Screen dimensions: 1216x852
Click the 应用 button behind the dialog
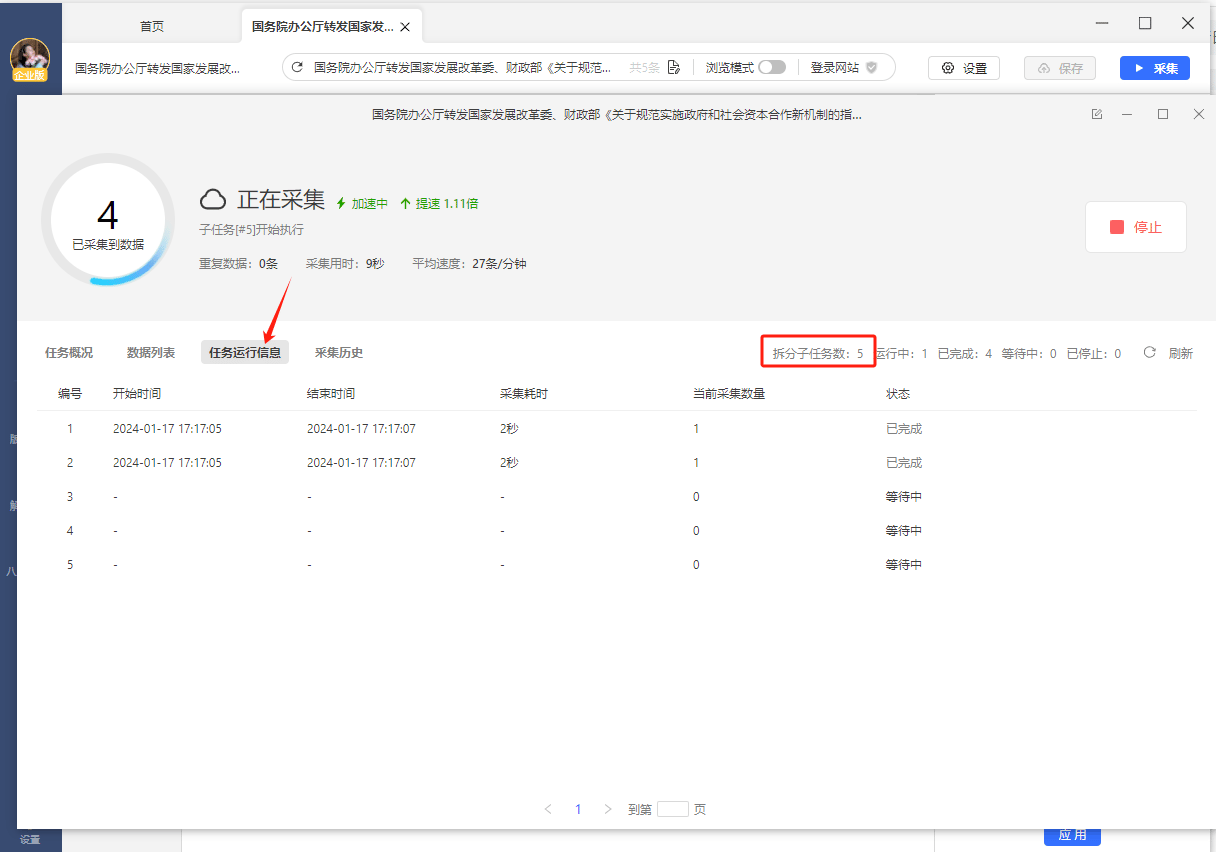pyautogui.click(x=1072, y=836)
